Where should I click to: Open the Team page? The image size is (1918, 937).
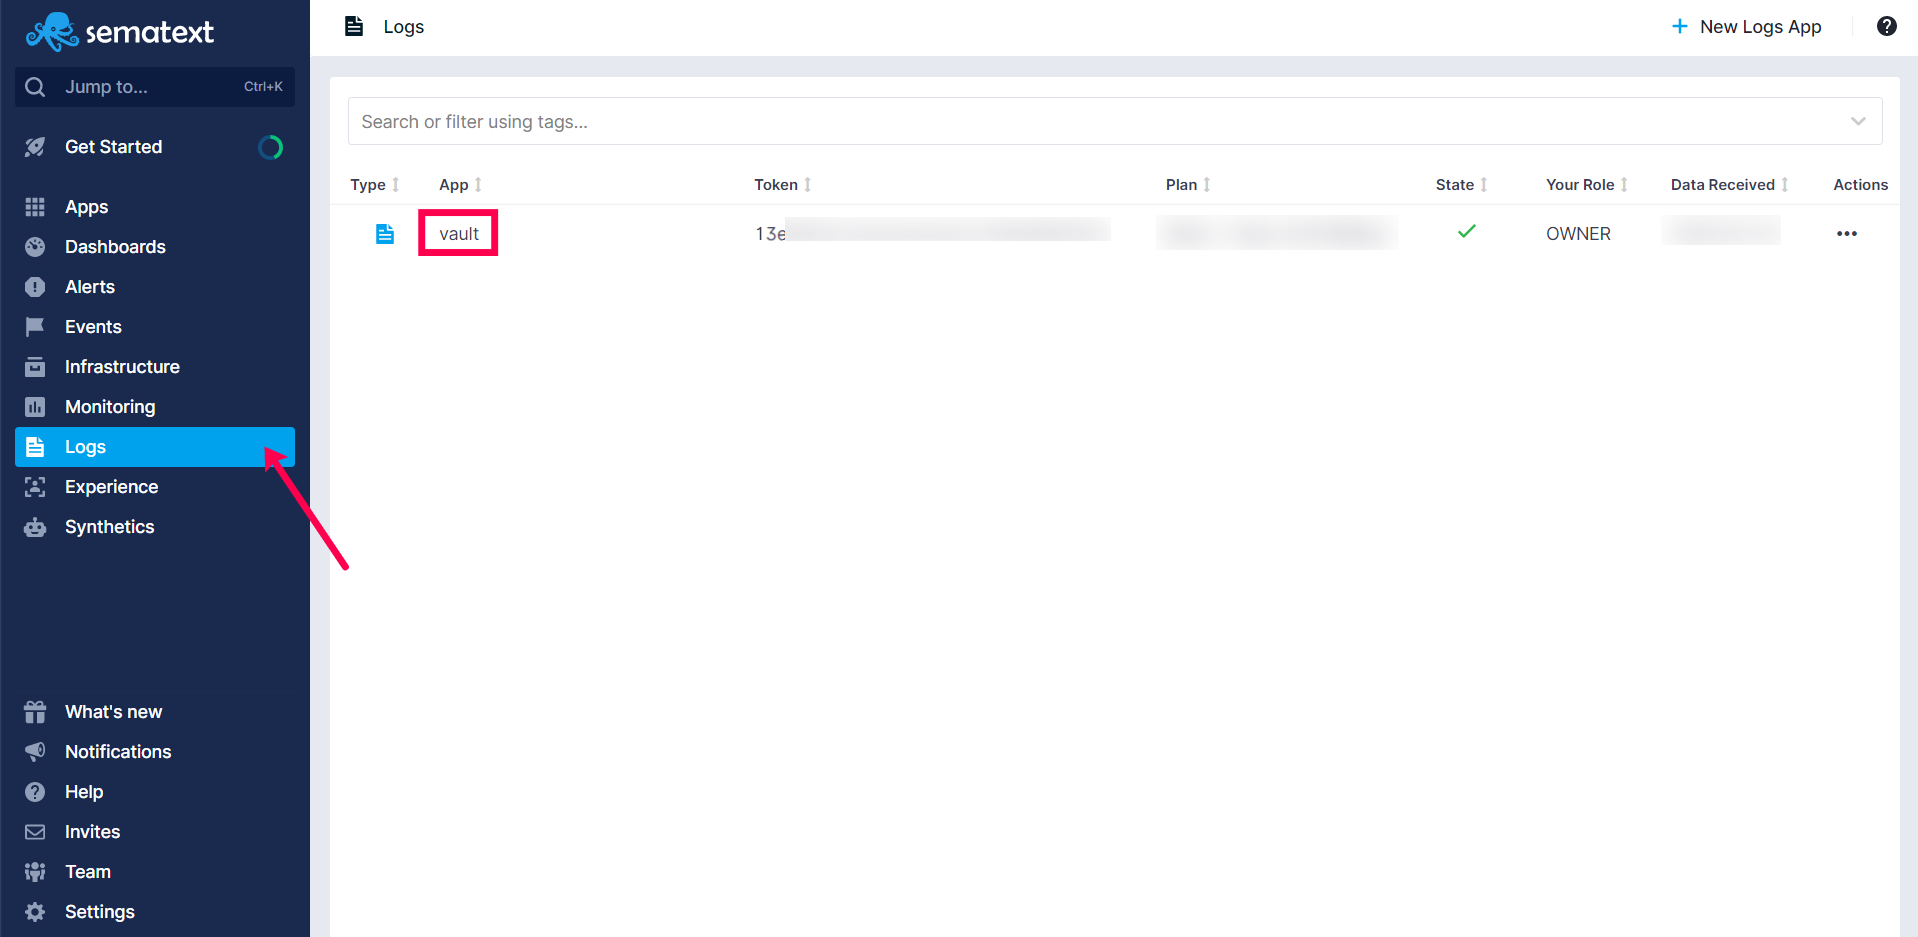click(88, 872)
